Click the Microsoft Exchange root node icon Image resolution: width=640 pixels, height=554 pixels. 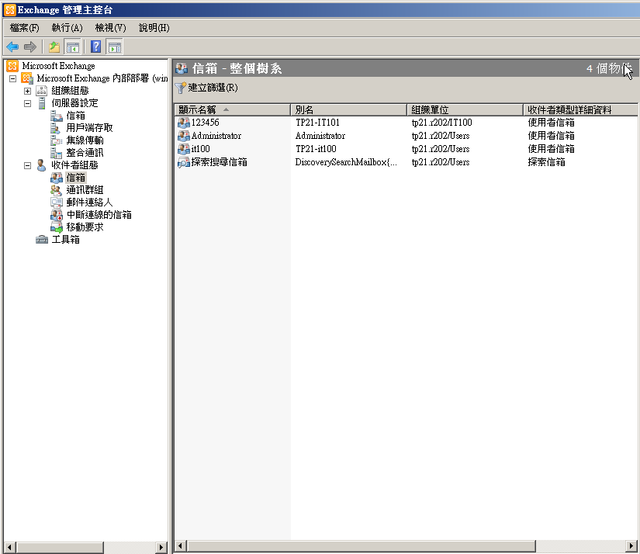point(13,66)
